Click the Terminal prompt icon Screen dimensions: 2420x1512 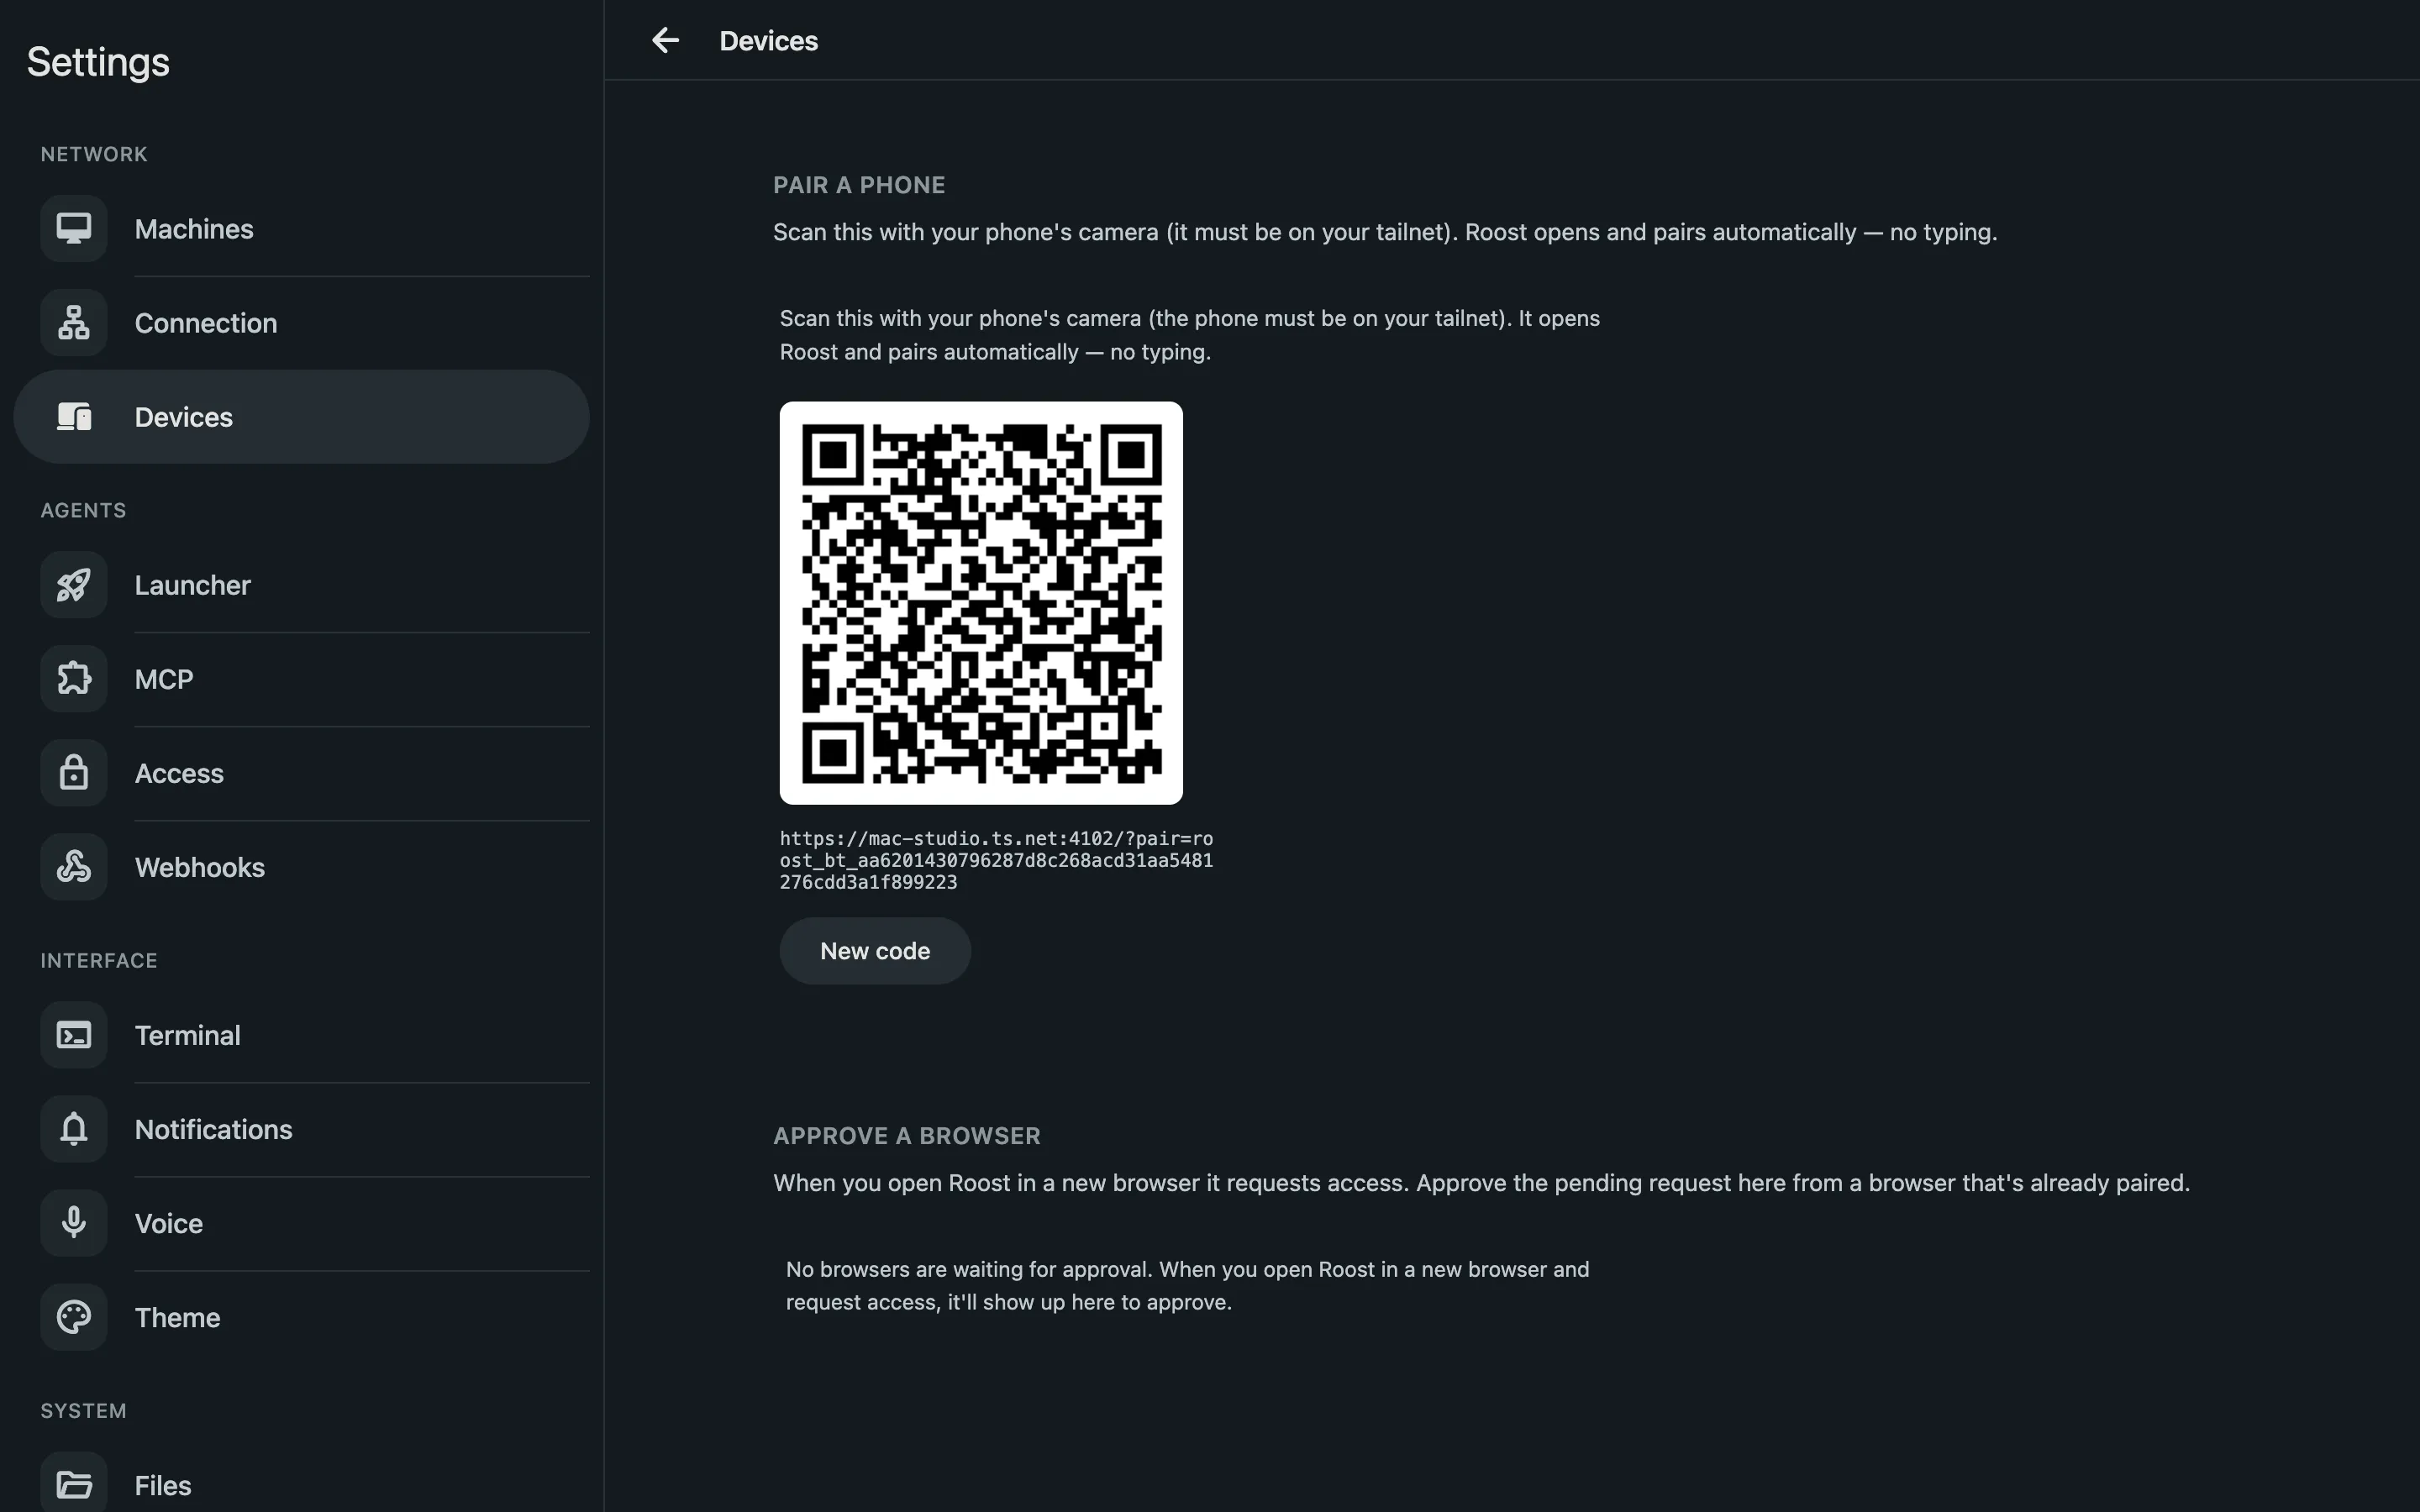[74, 1035]
